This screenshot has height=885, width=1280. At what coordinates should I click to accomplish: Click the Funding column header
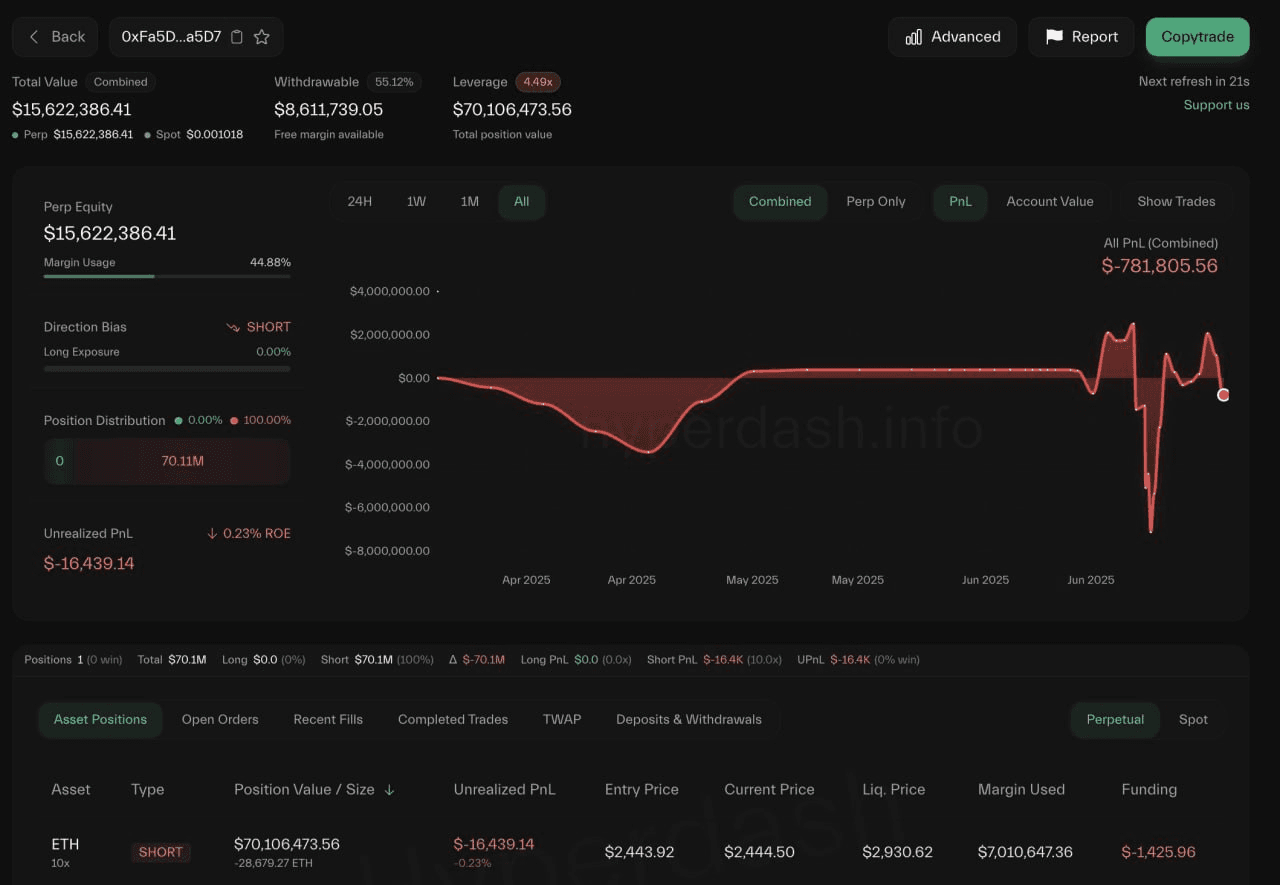coord(1149,790)
